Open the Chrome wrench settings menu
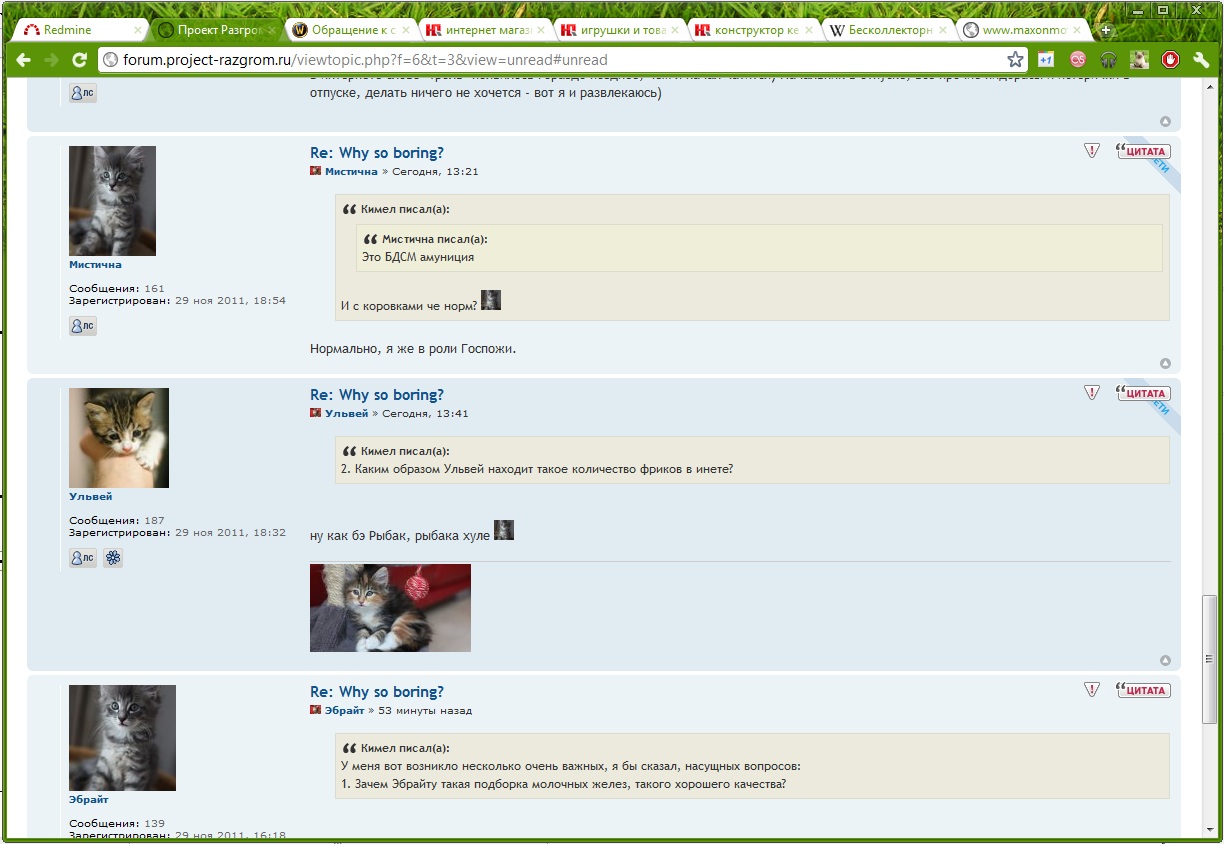 click(1201, 60)
